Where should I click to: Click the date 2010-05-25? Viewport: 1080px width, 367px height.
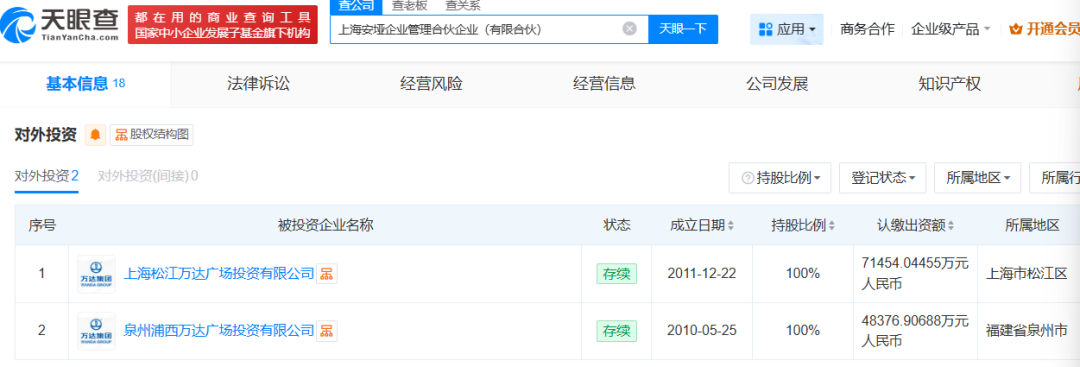(x=702, y=331)
